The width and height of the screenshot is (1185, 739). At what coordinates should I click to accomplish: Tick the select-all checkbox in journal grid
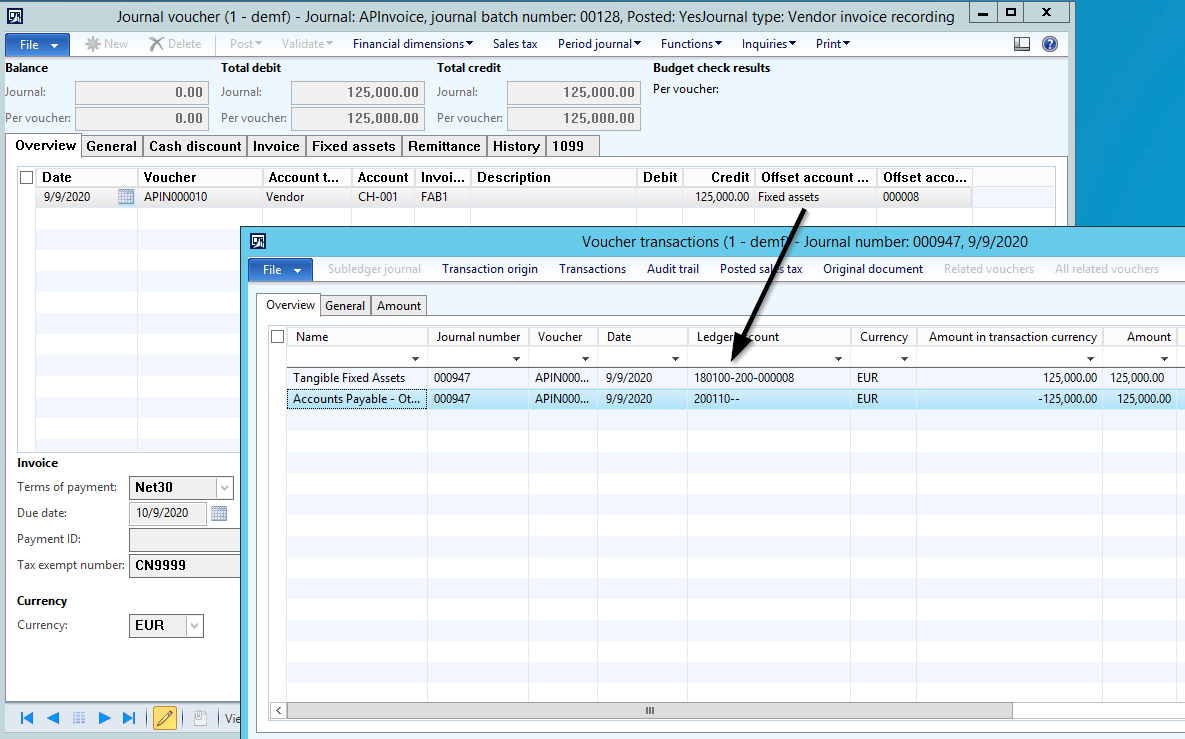(x=27, y=178)
